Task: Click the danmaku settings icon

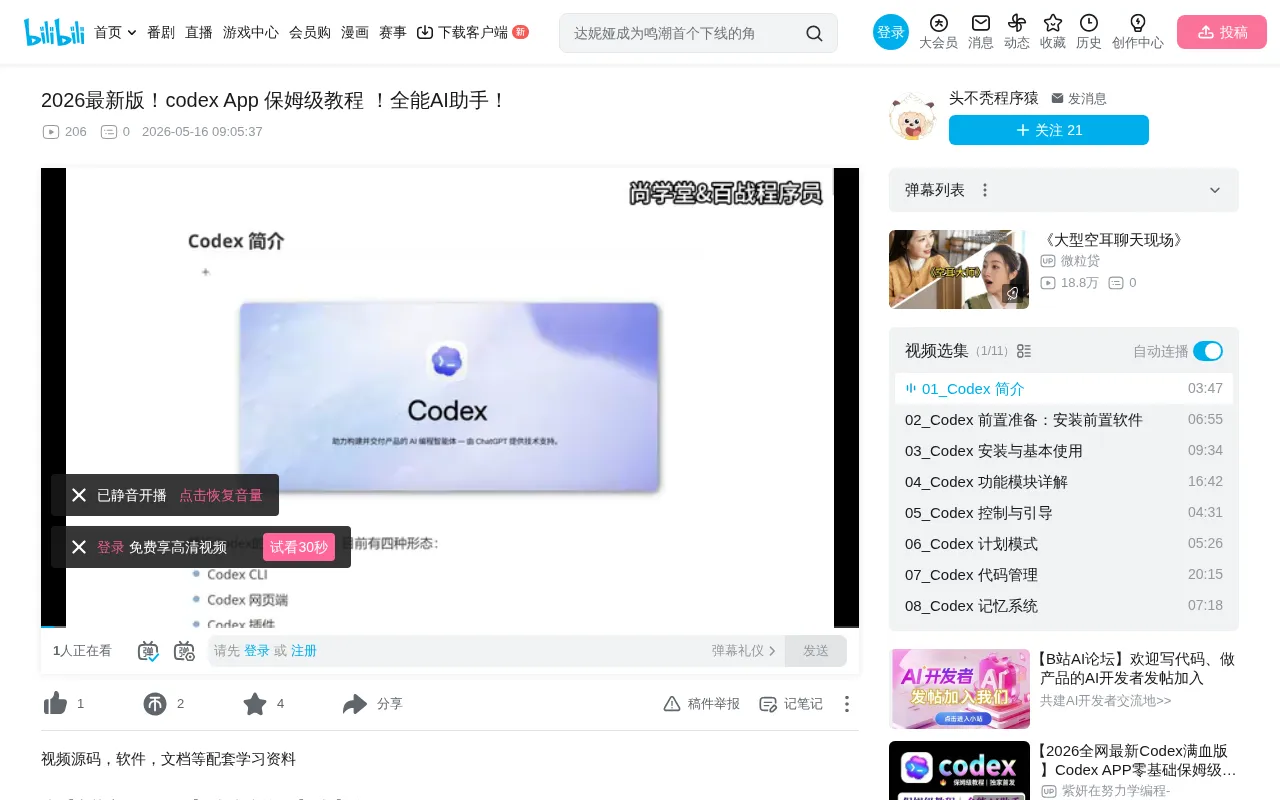Action: coord(184,651)
